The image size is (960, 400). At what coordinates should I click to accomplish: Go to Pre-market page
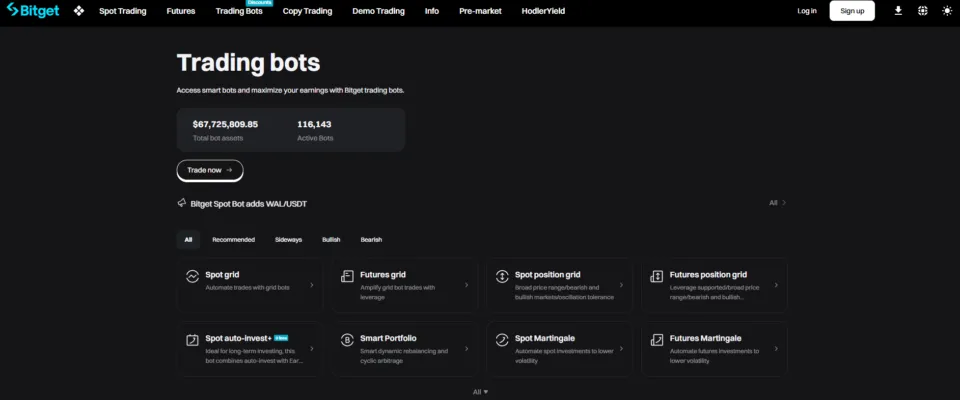pyautogui.click(x=480, y=11)
